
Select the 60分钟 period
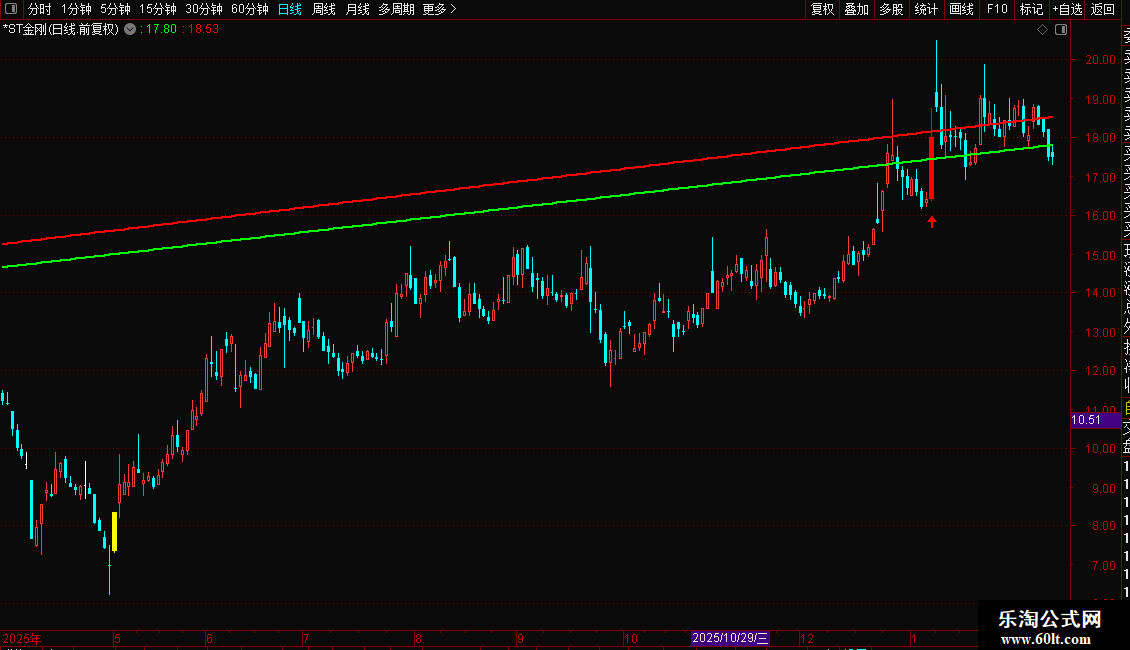[250, 9]
